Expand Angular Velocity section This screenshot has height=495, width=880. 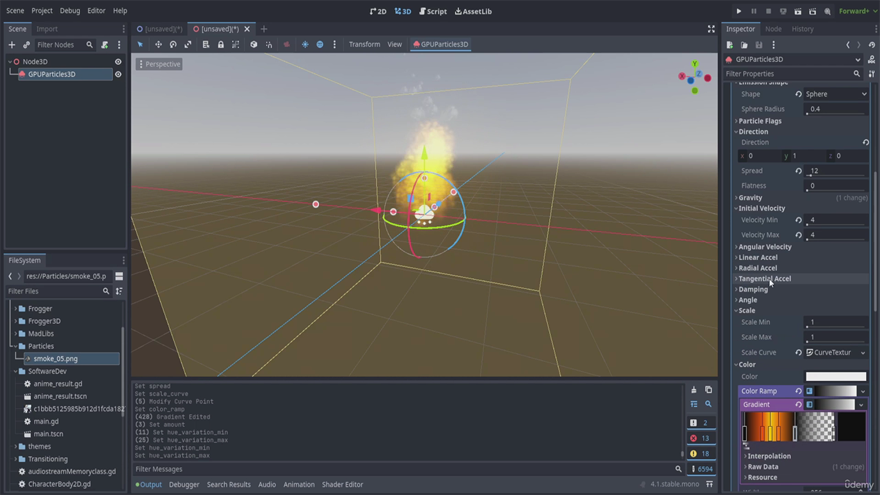click(x=764, y=247)
